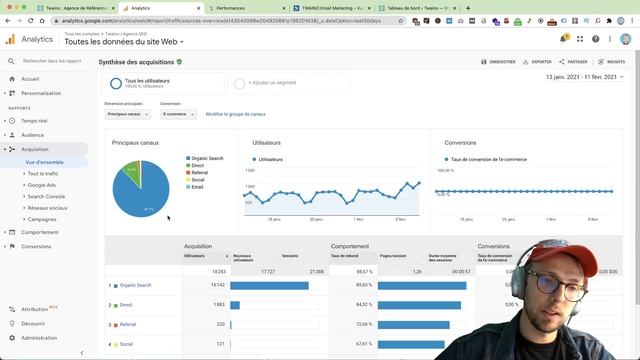Screen dimensions: 640x360
Task: Open the Insights panel
Action: (611, 62)
